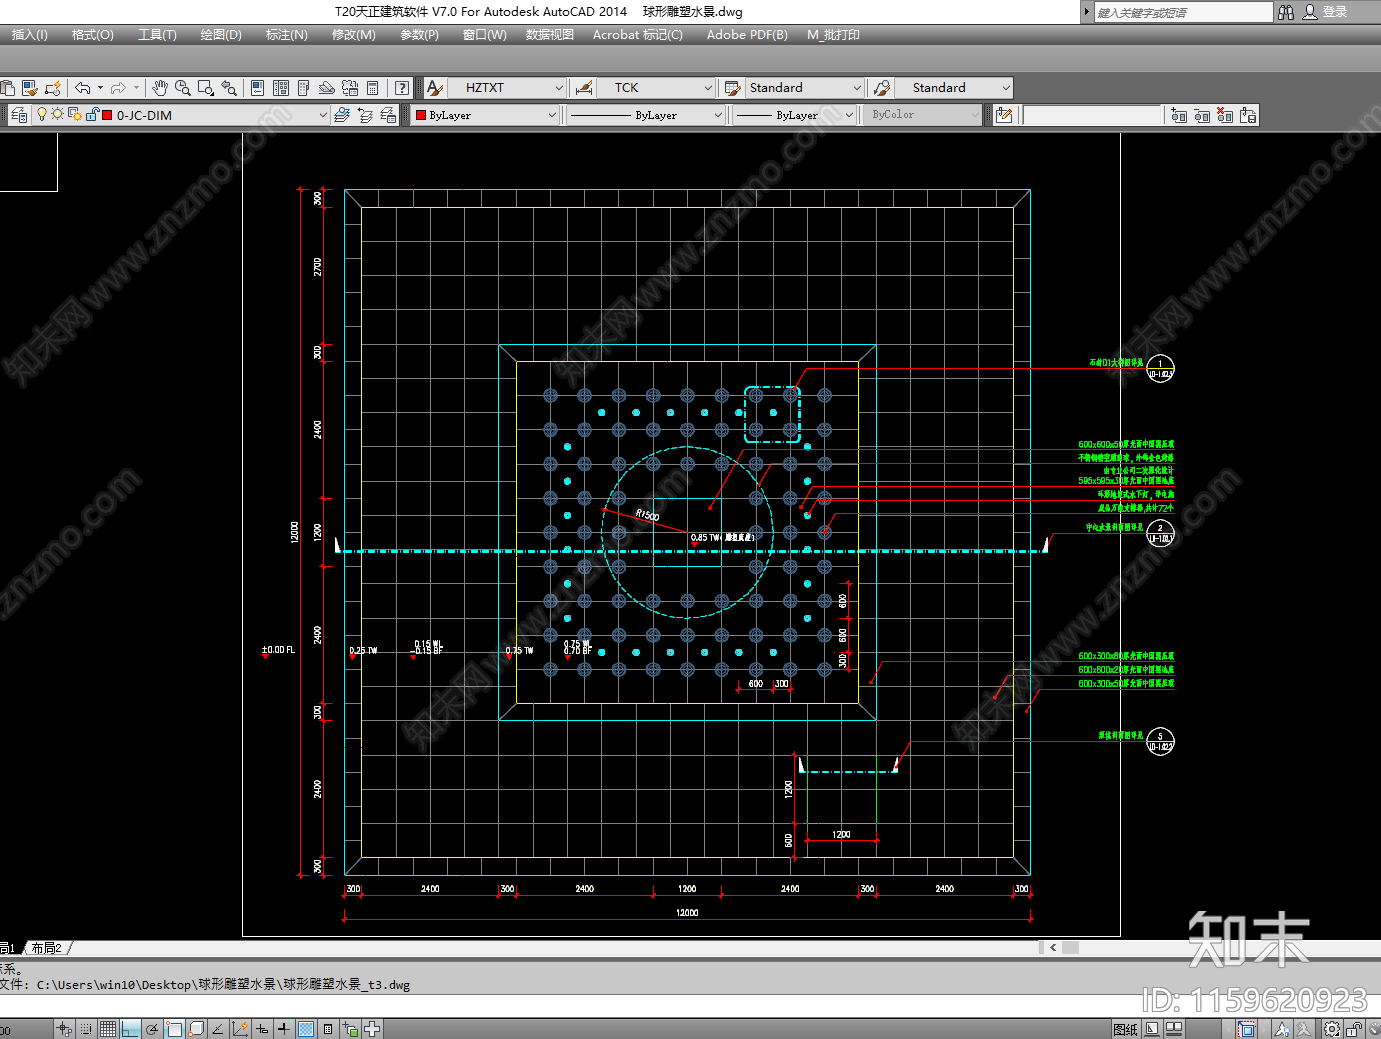
Task: Open the 标注(N) menu
Action: (x=286, y=35)
